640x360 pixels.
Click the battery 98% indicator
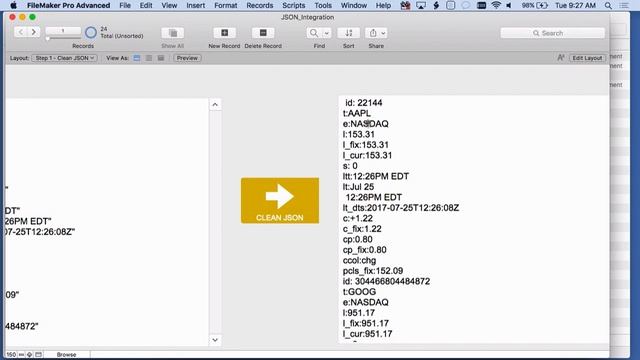click(x=534, y=5)
